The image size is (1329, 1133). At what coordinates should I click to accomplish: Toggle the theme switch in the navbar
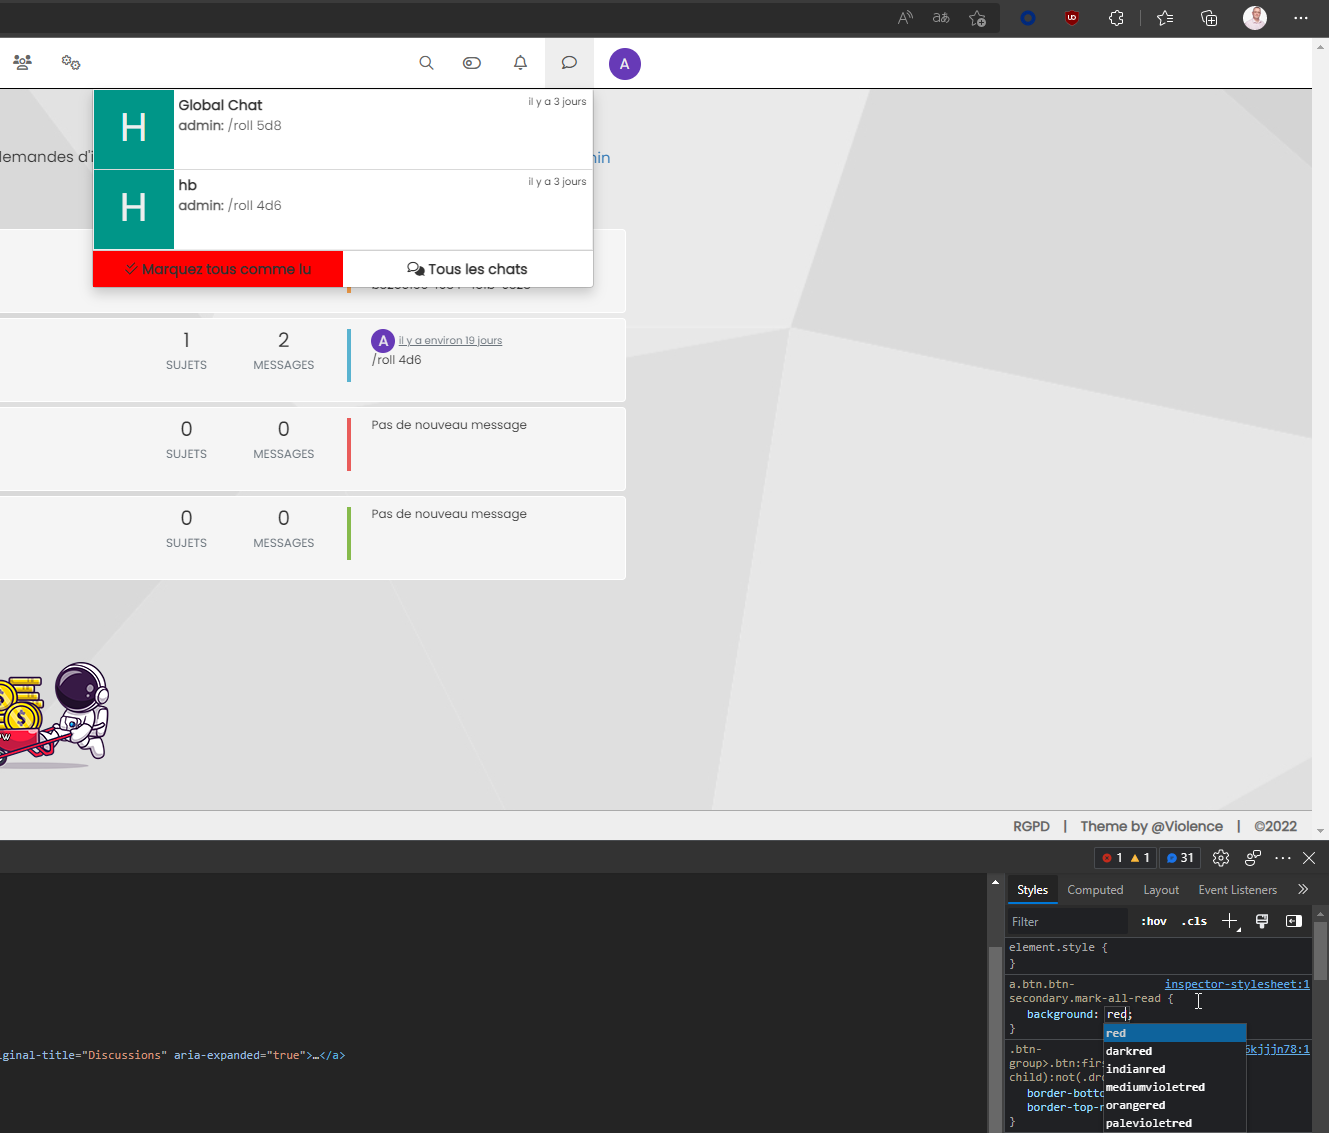point(472,63)
